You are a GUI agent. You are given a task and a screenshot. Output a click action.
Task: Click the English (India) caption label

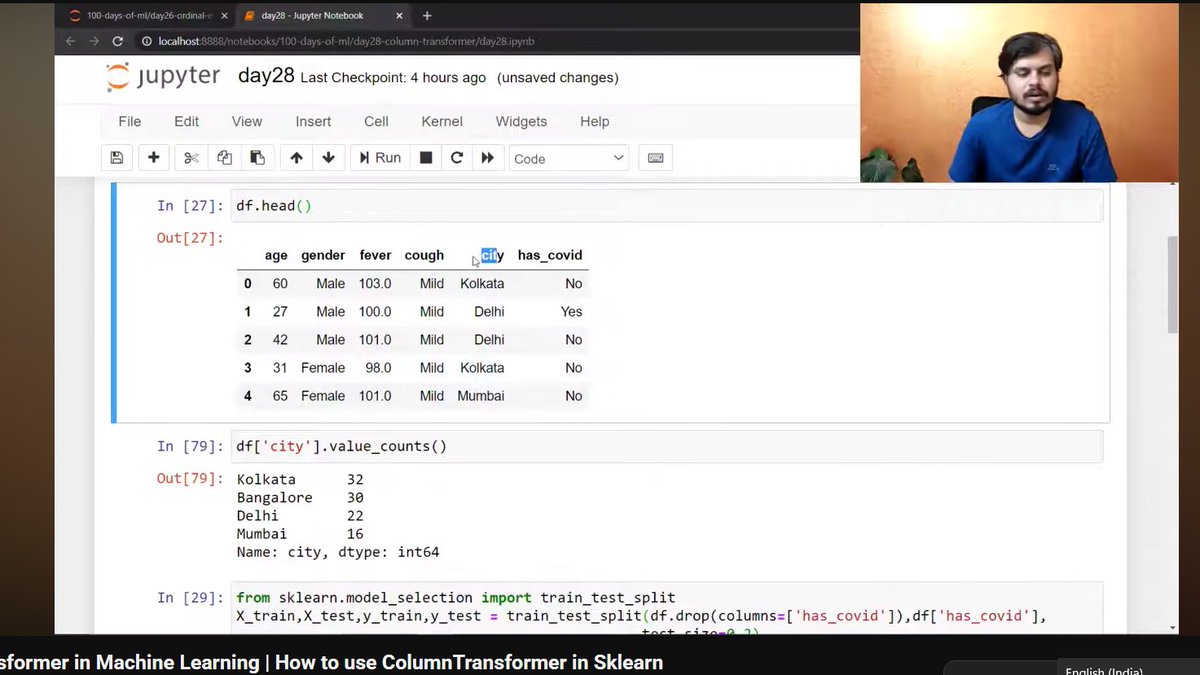(x=1104, y=670)
